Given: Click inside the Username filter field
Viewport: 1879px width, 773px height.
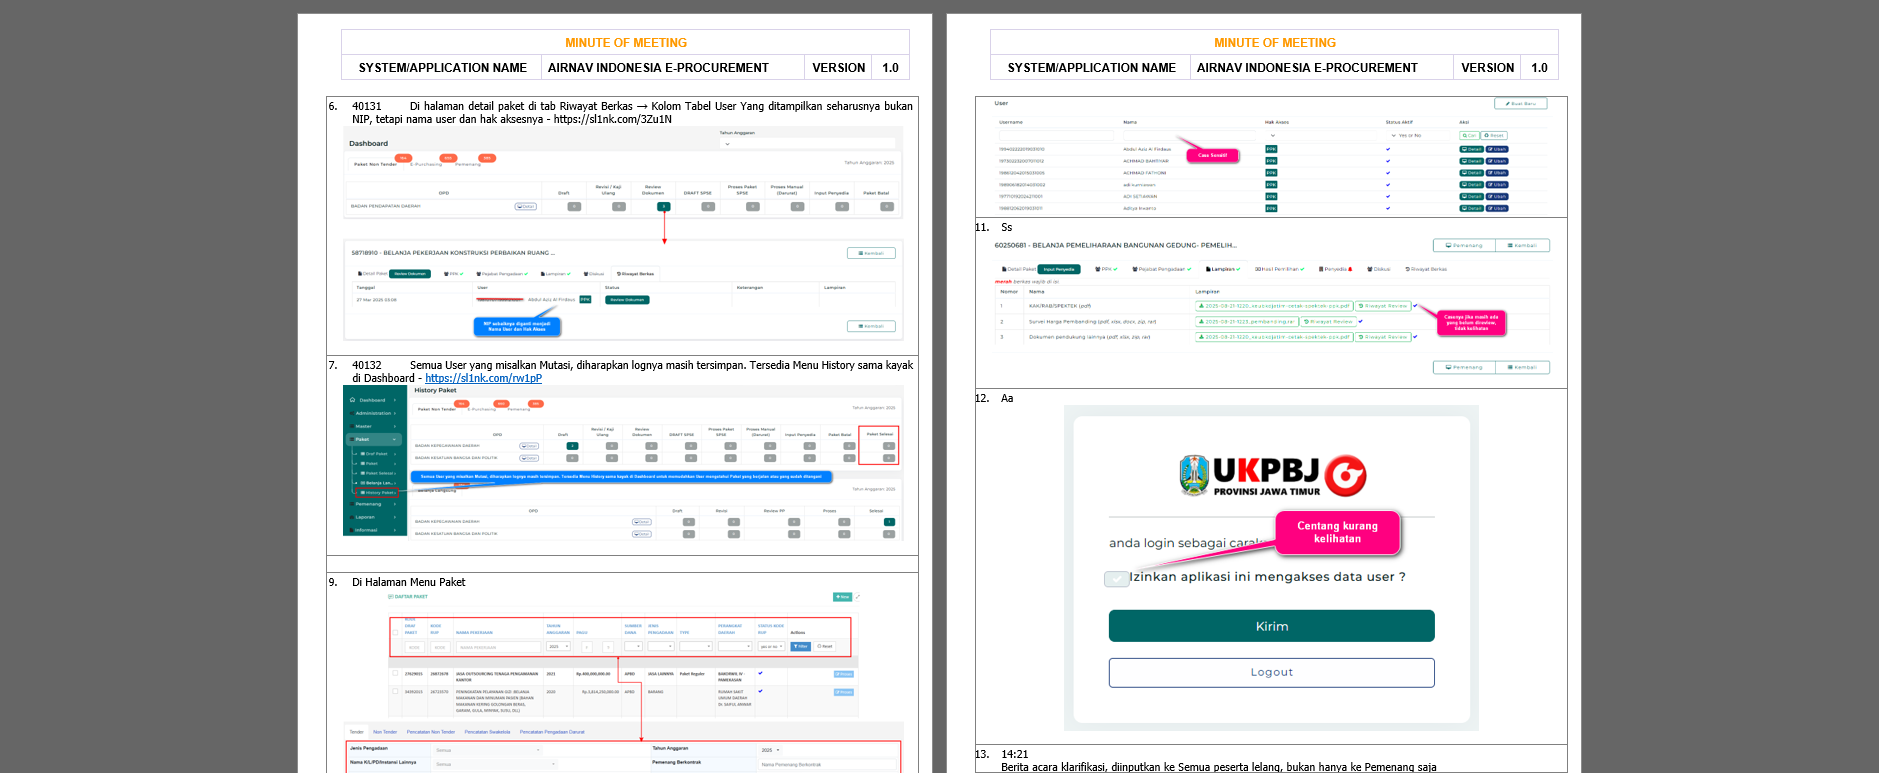Looking at the screenshot, I should pos(1056,135).
